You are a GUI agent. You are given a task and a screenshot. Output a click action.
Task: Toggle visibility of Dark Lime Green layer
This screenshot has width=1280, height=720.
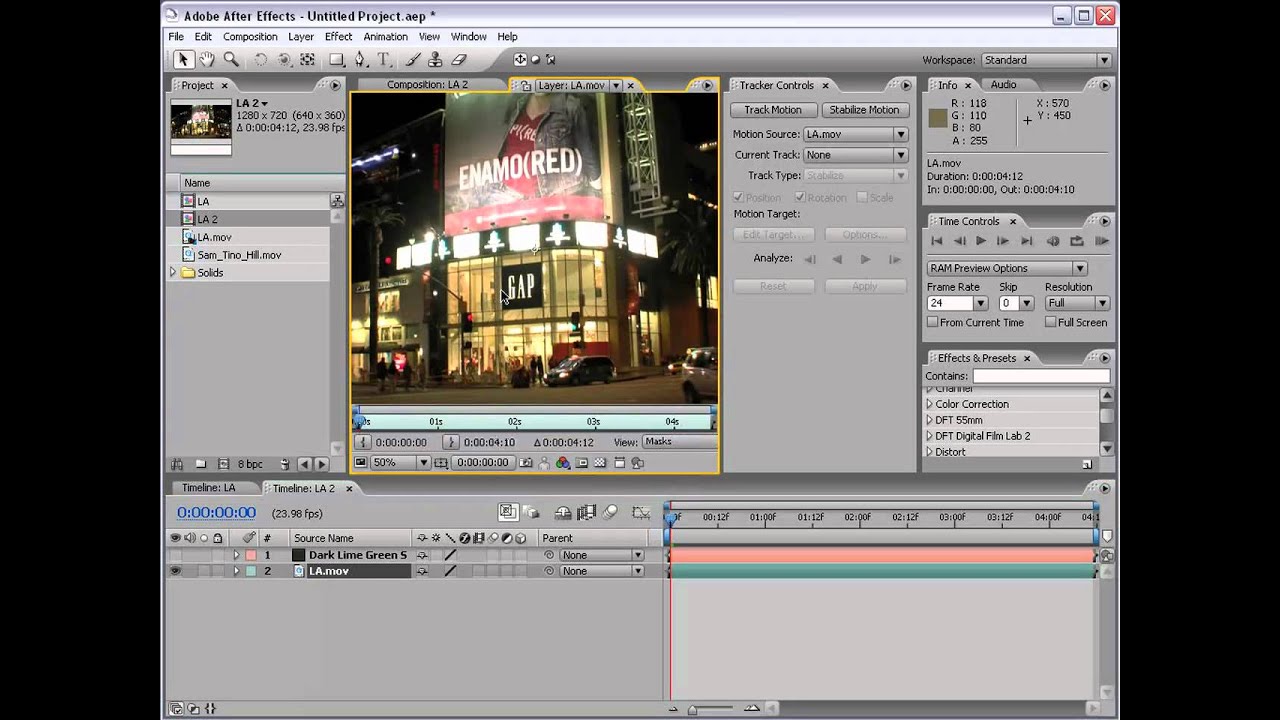pos(175,555)
